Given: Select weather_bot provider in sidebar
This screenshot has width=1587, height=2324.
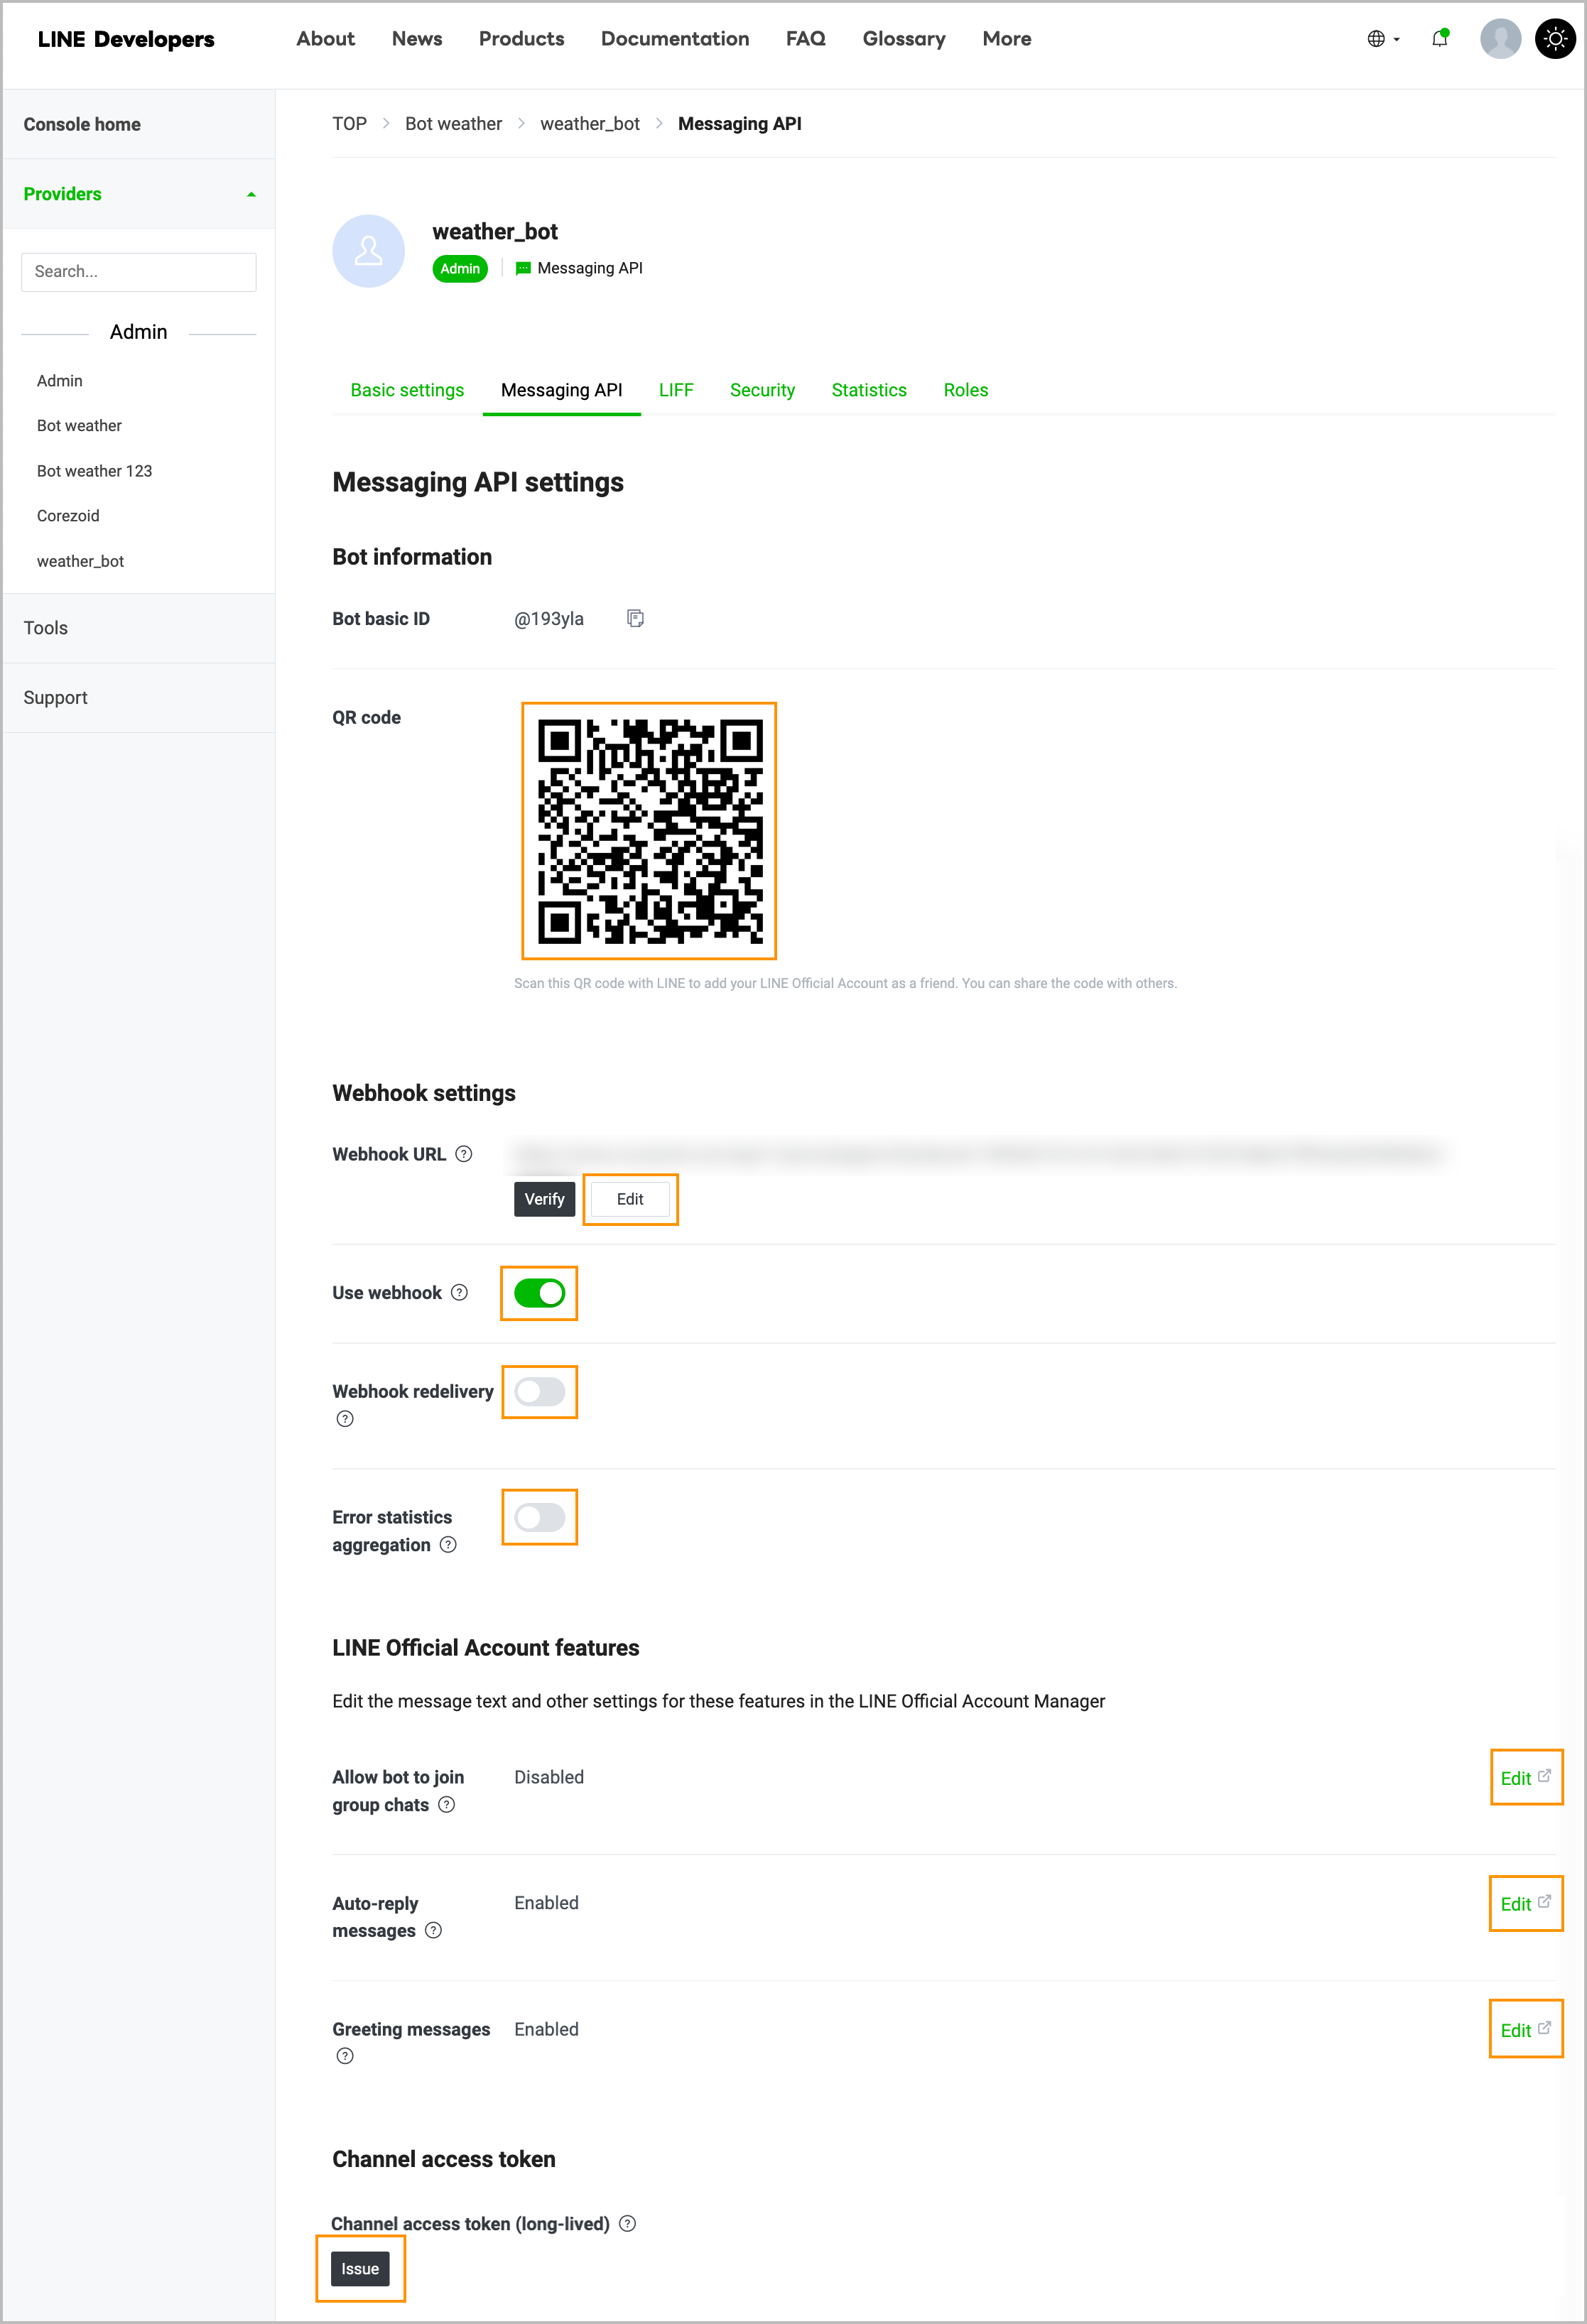Looking at the screenshot, I should pyautogui.click(x=80, y=561).
